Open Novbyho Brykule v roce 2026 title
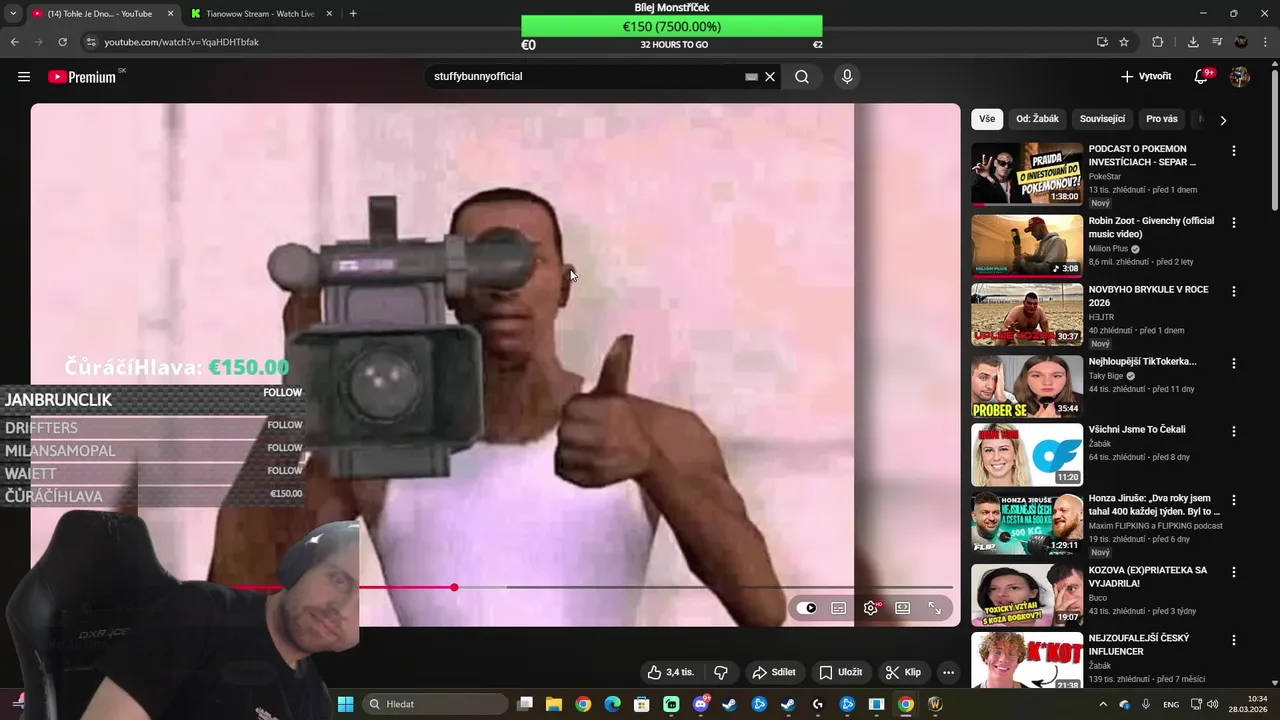Screen dimensions: 1280x720 [x=1148, y=296]
